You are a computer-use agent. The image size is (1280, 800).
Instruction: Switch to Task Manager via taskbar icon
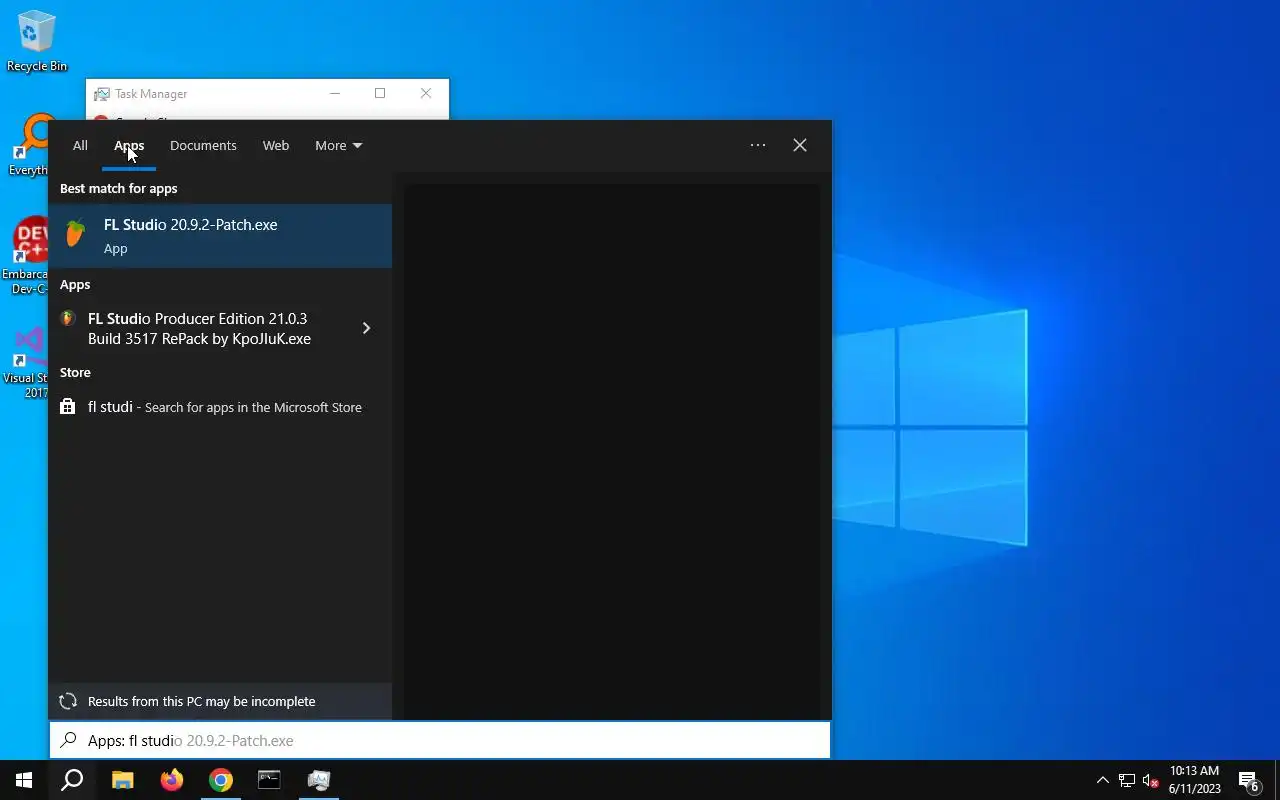(319, 780)
